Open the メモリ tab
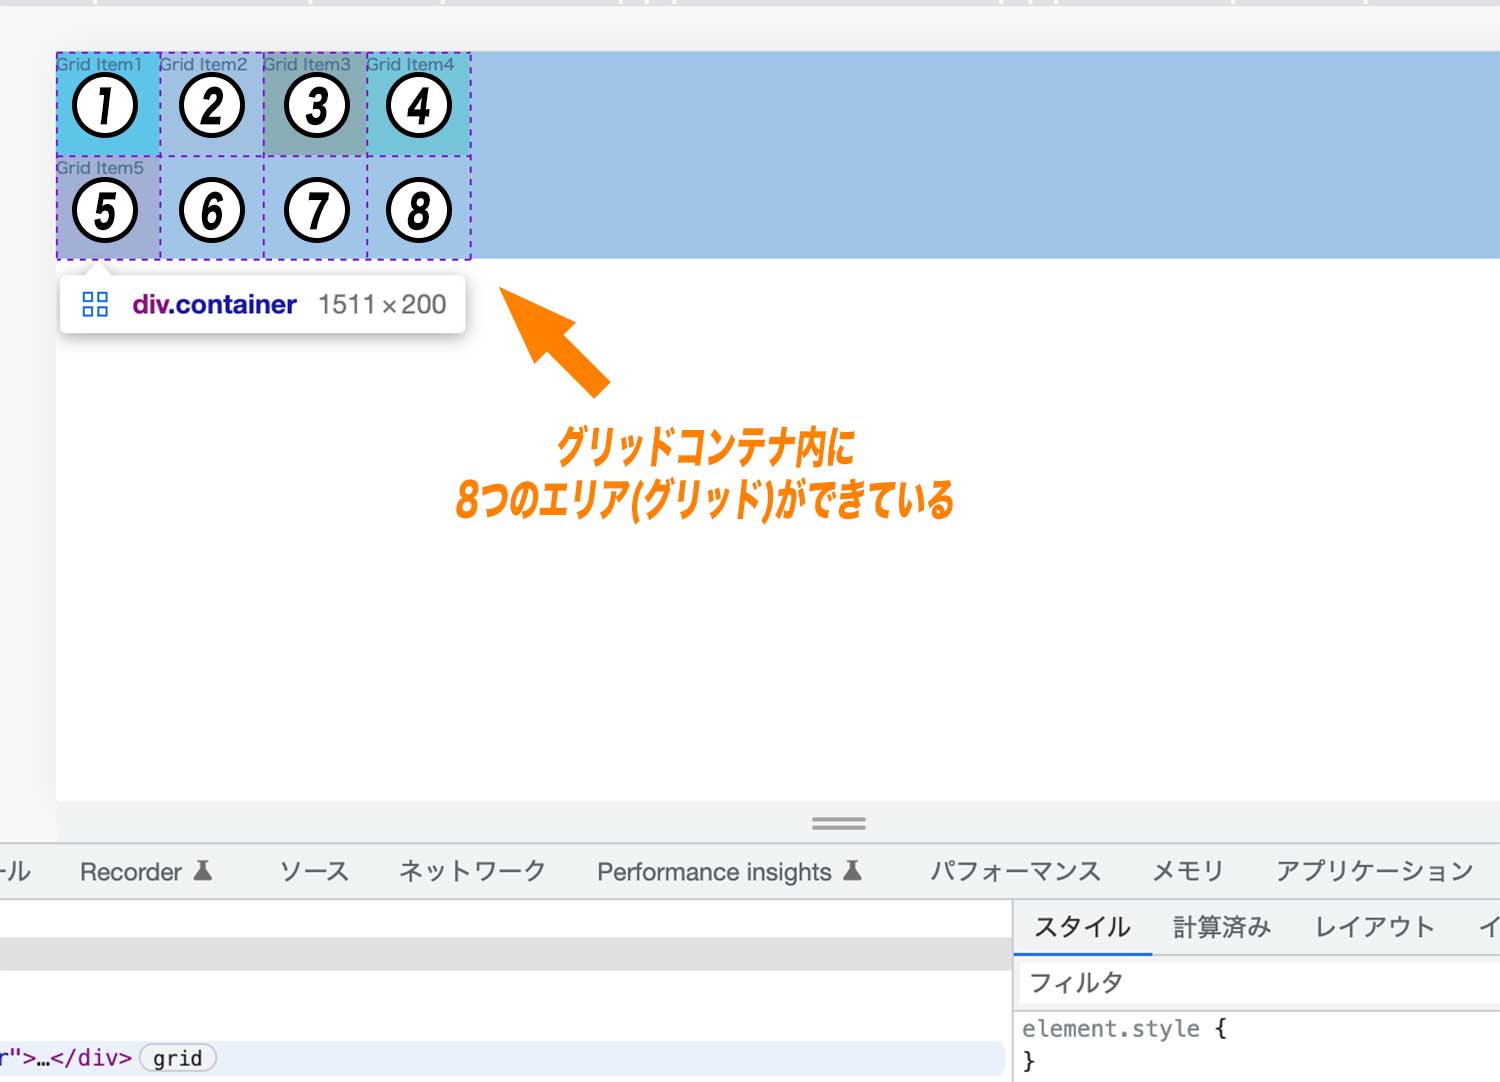Image resolution: width=1500 pixels, height=1082 pixels. [1188, 872]
